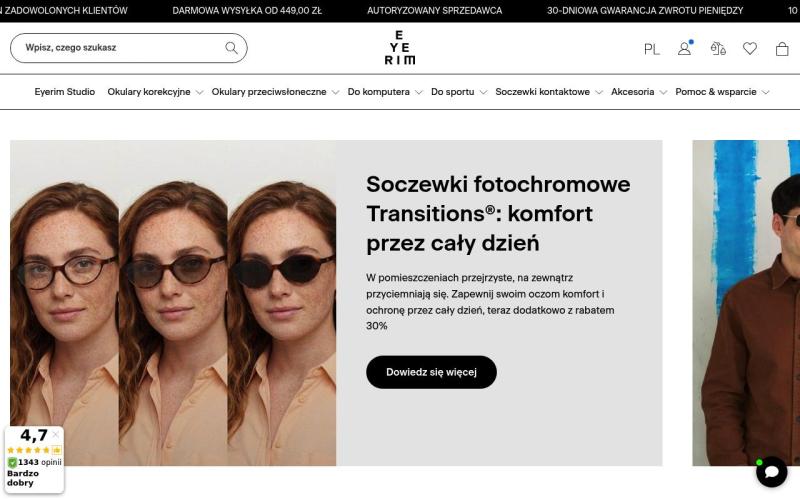Click the Dowiedz się więcej button

(x=431, y=372)
